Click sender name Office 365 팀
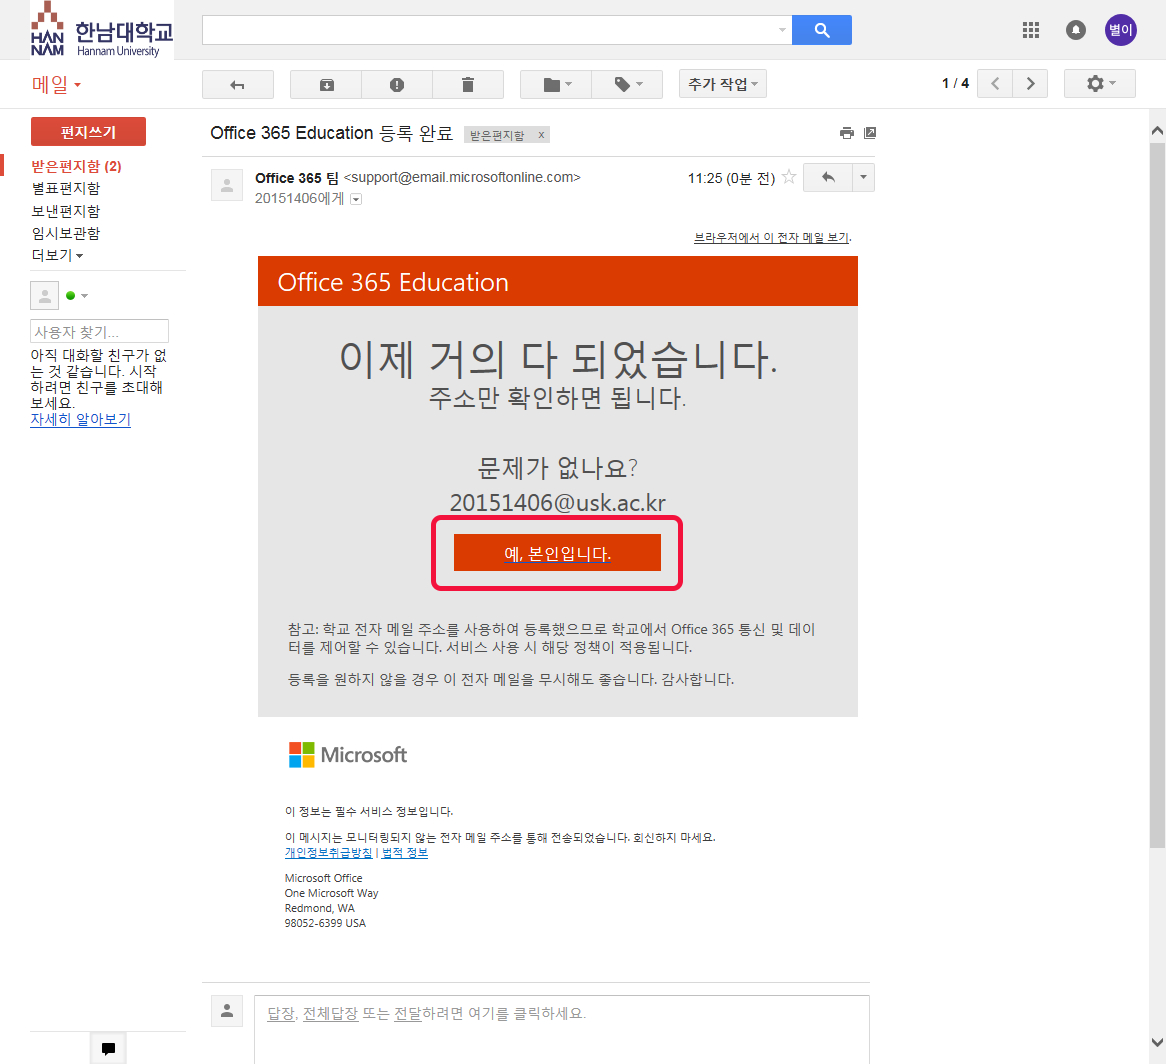 click(x=297, y=178)
